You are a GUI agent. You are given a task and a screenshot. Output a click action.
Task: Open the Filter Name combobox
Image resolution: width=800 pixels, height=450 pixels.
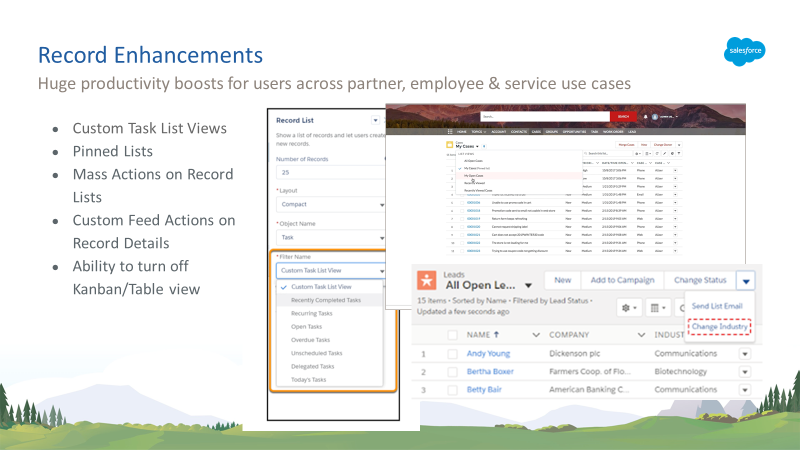[x=331, y=270]
